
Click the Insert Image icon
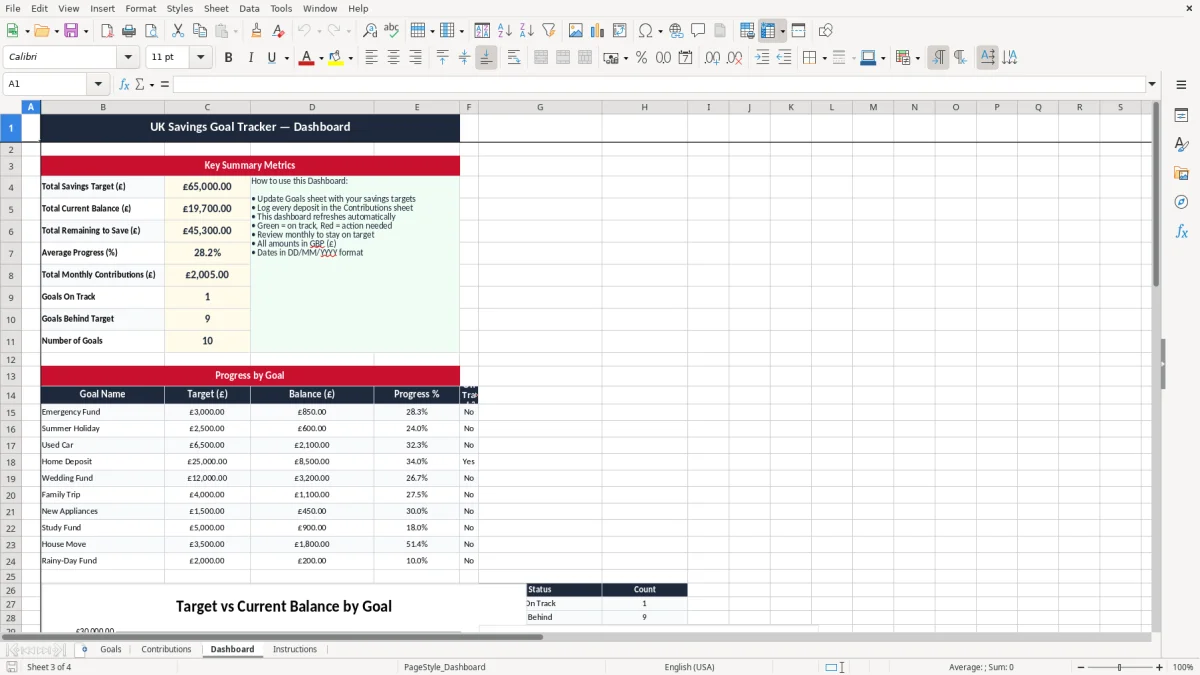point(576,31)
